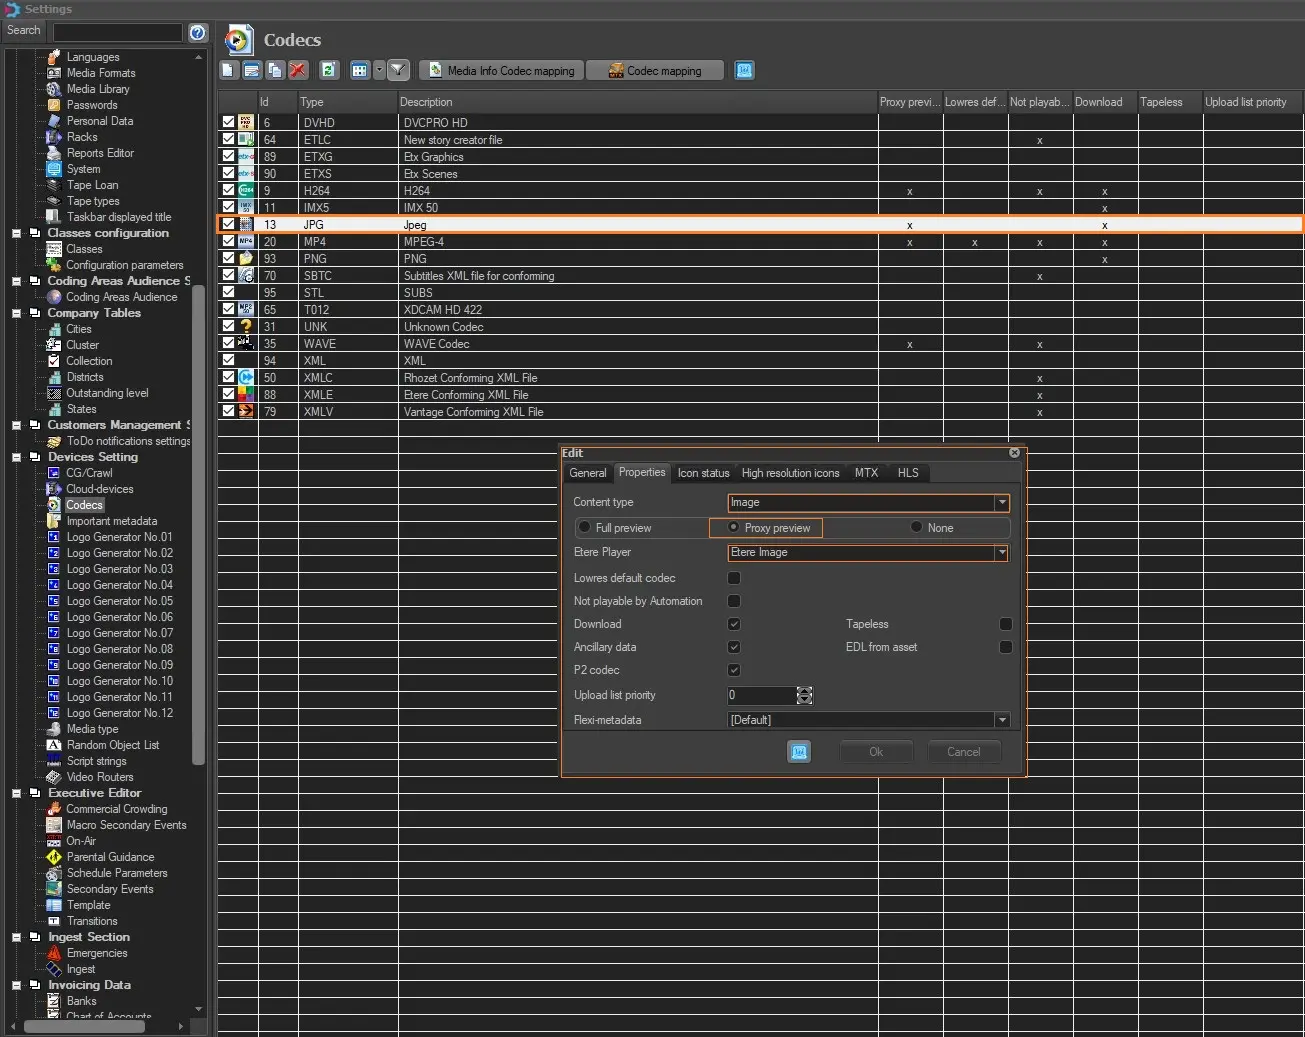Click the blue icon left of Ok
Viewport: 1305px width, 1037px height.
(799, 752)
